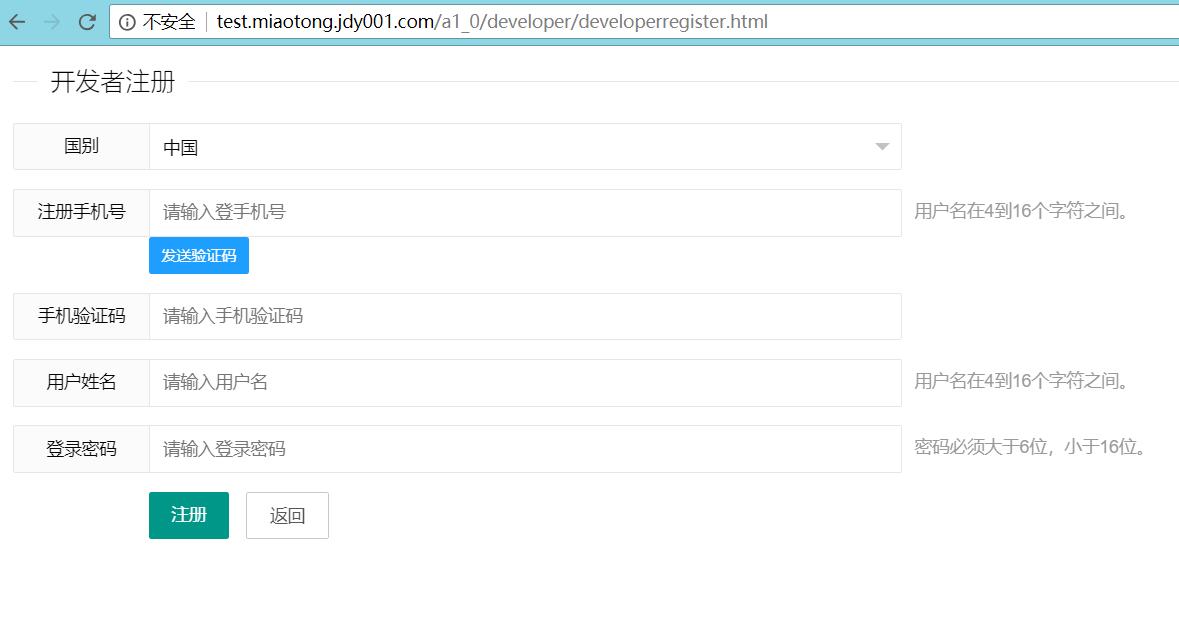1179x622 pixels.
Task: Click the 登录密码 field label
Action: (x=81, y=449)
